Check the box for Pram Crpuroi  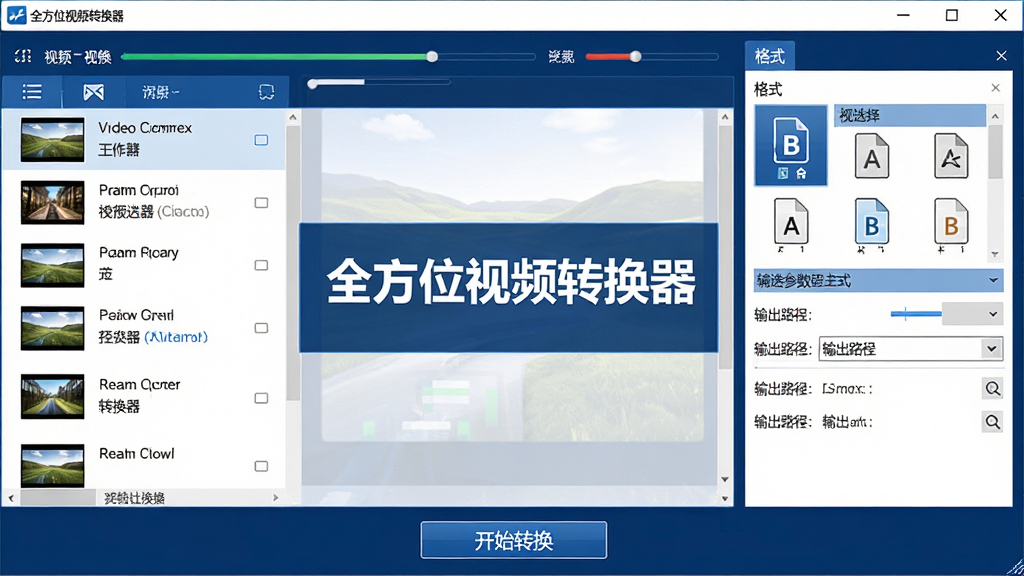[x=261, y=202]
